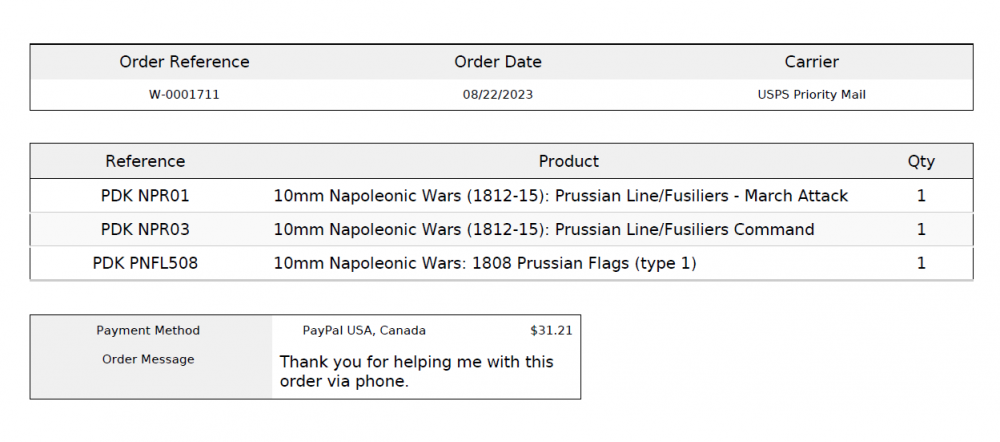Click the Qty column header

(921, 161)
